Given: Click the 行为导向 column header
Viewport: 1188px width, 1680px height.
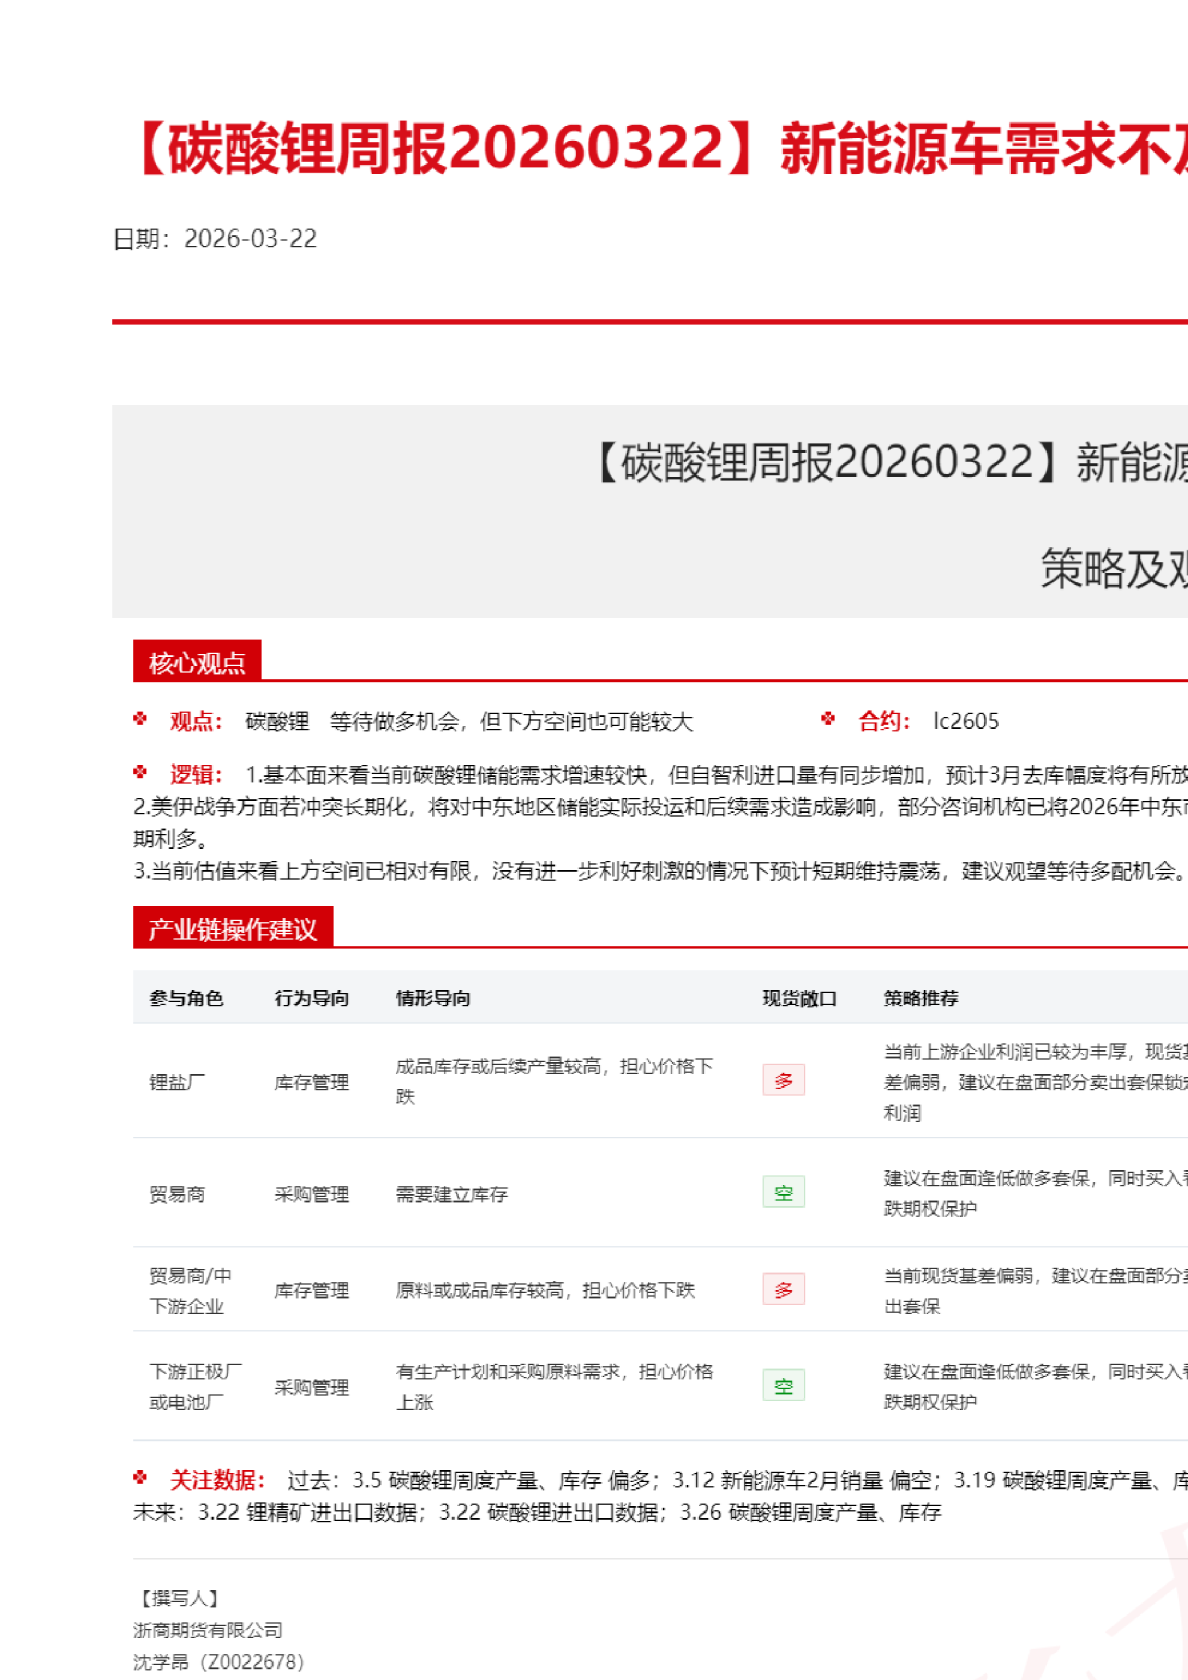Looking at the screenshot, I should pyautogui.click(x=312, y=998).
